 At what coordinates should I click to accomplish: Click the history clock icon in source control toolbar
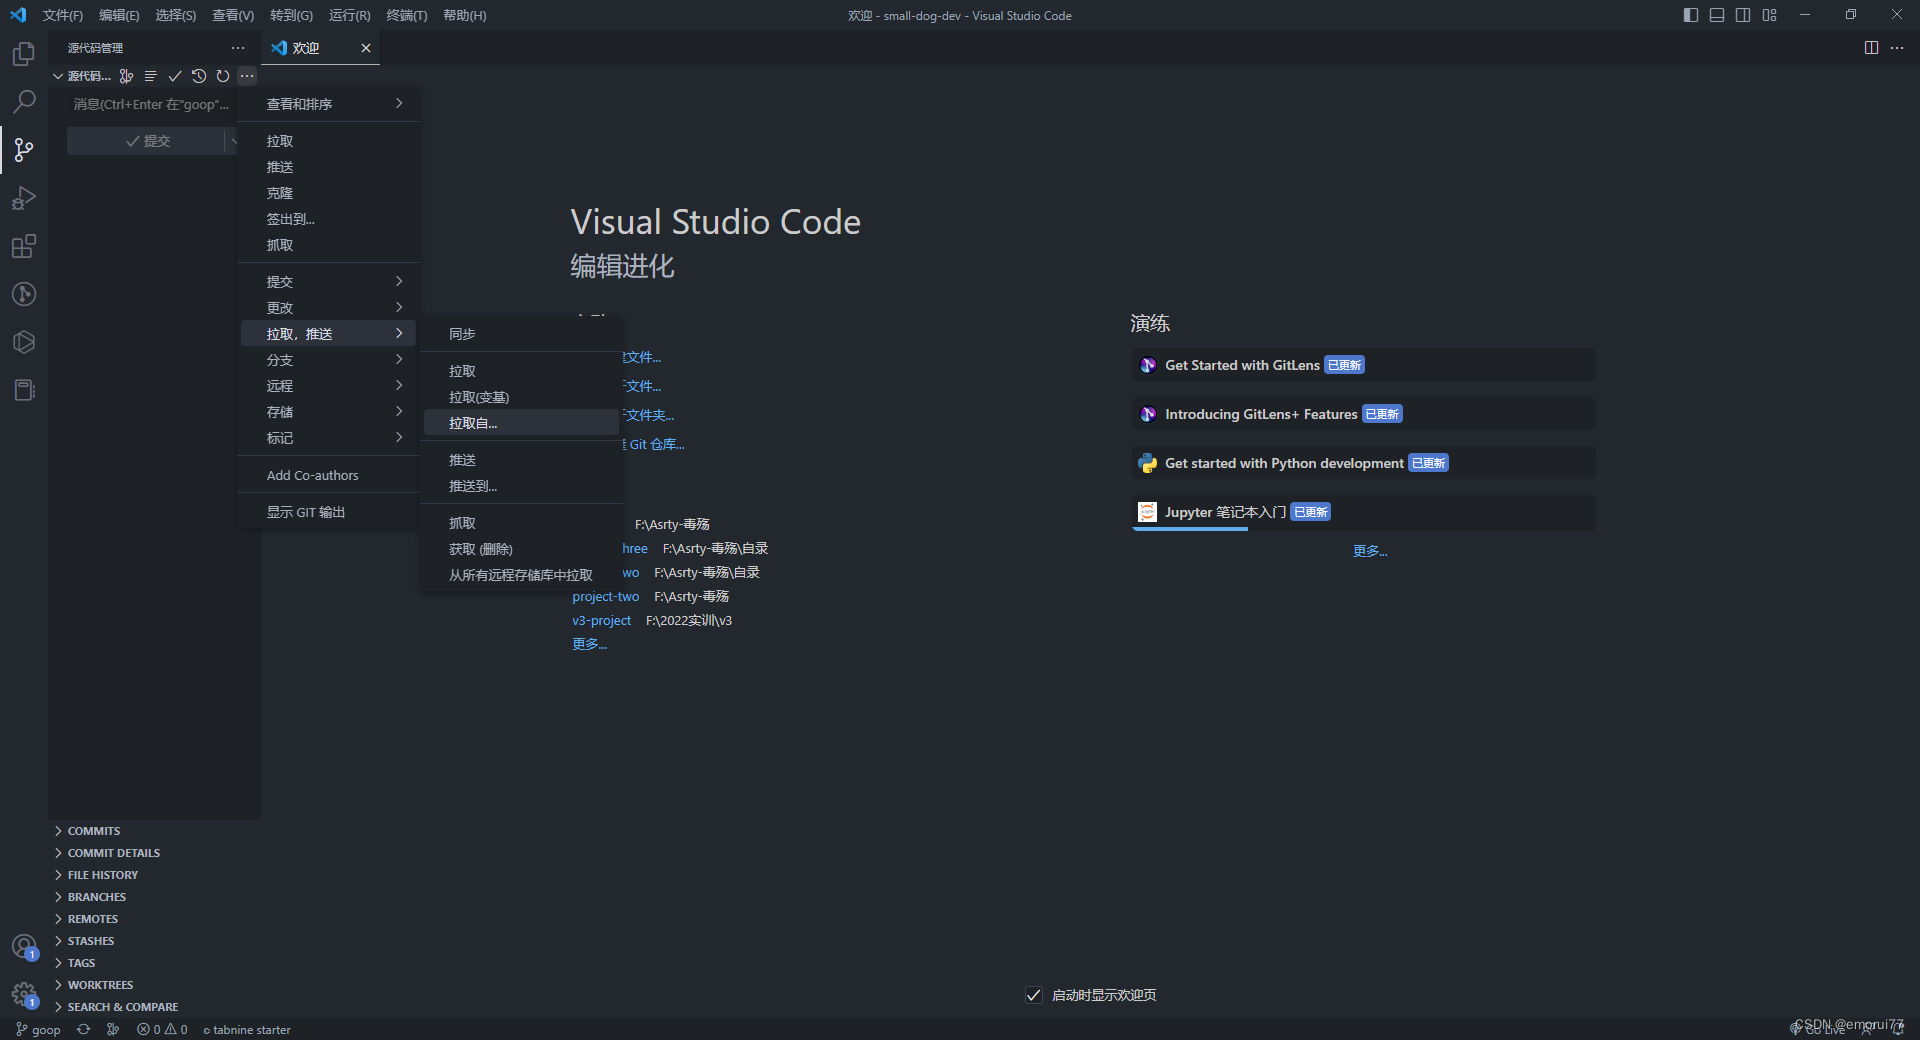click(x=199, y=76)
